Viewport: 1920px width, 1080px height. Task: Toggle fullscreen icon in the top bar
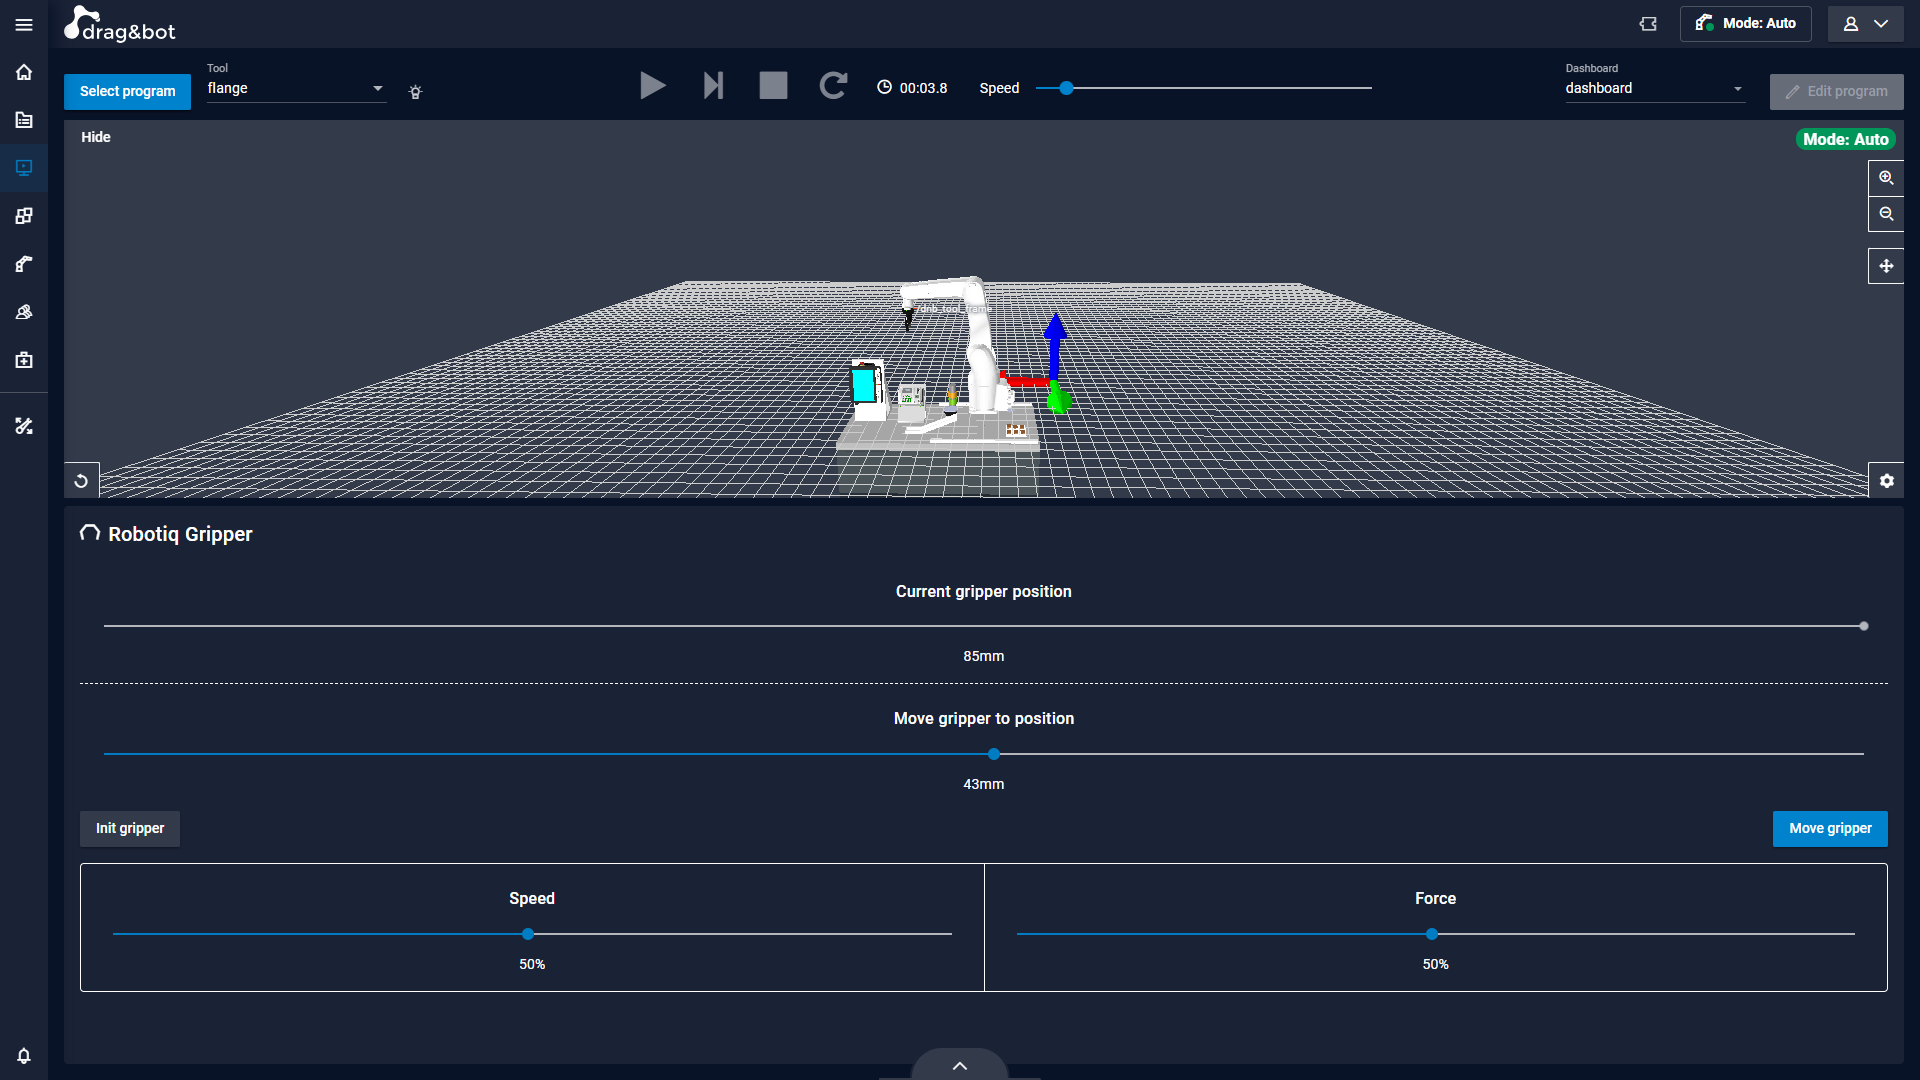click(1648, 24)
